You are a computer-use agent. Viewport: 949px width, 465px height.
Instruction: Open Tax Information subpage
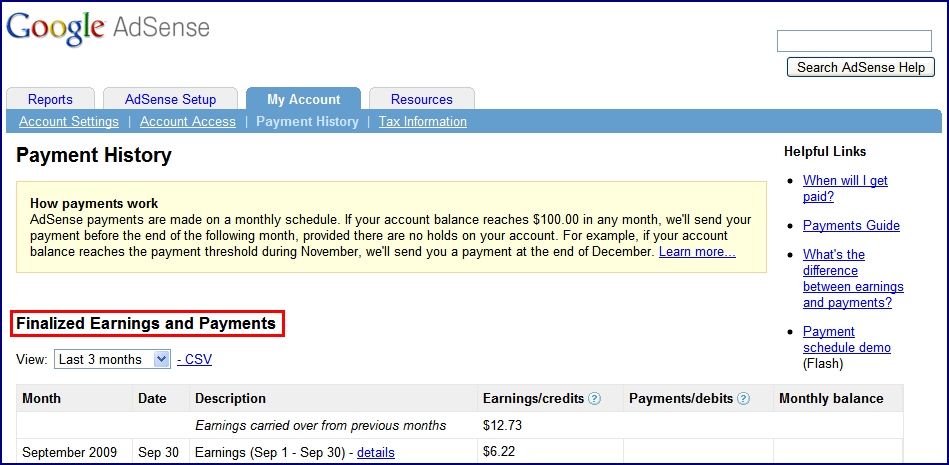click(422, 122)
